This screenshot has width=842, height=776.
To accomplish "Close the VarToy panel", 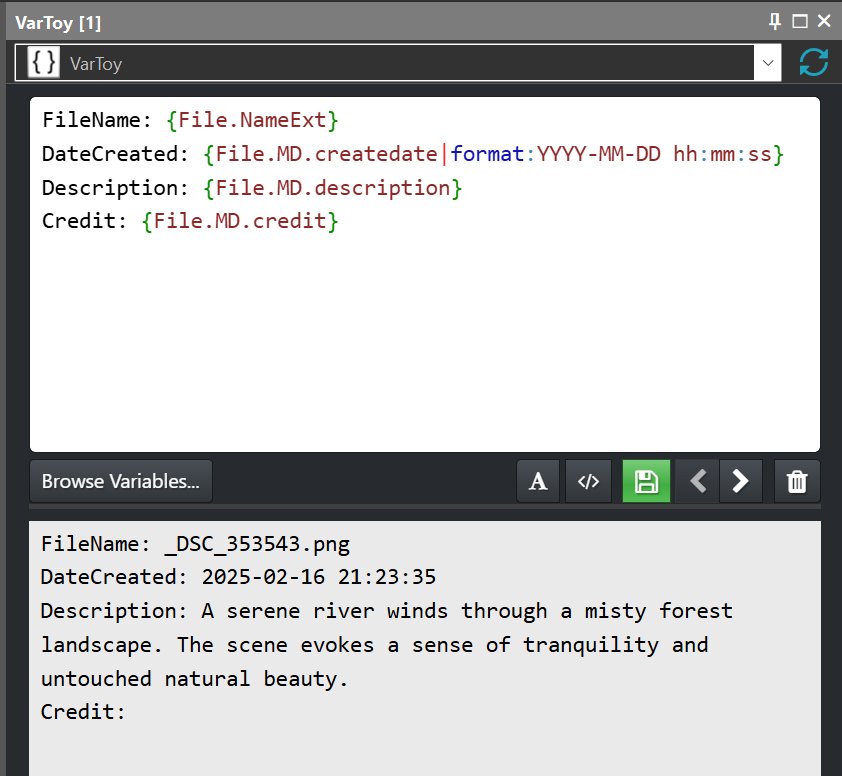I will pyautogui.click(x=824, y=21).
